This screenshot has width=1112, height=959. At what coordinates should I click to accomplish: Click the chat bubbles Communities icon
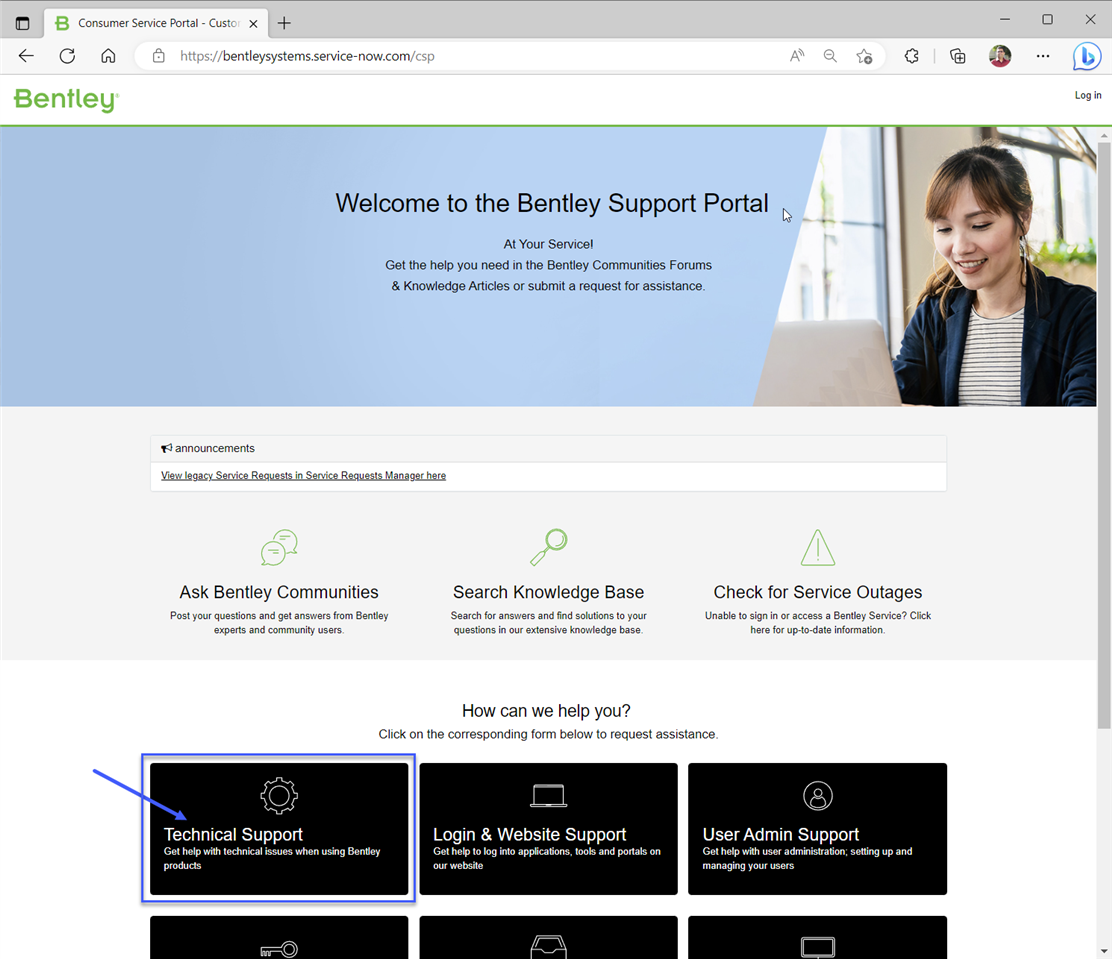click(x=279, y=548)
